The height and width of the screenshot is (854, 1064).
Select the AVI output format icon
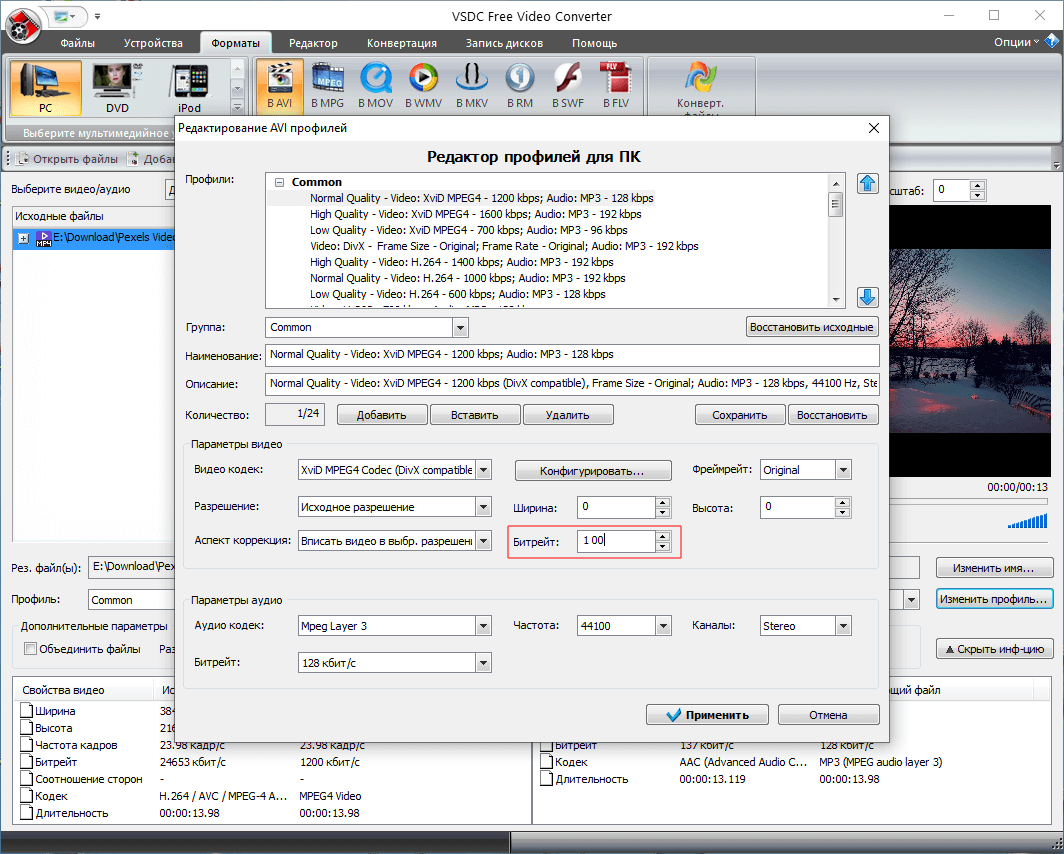click(x=279, y=85)
